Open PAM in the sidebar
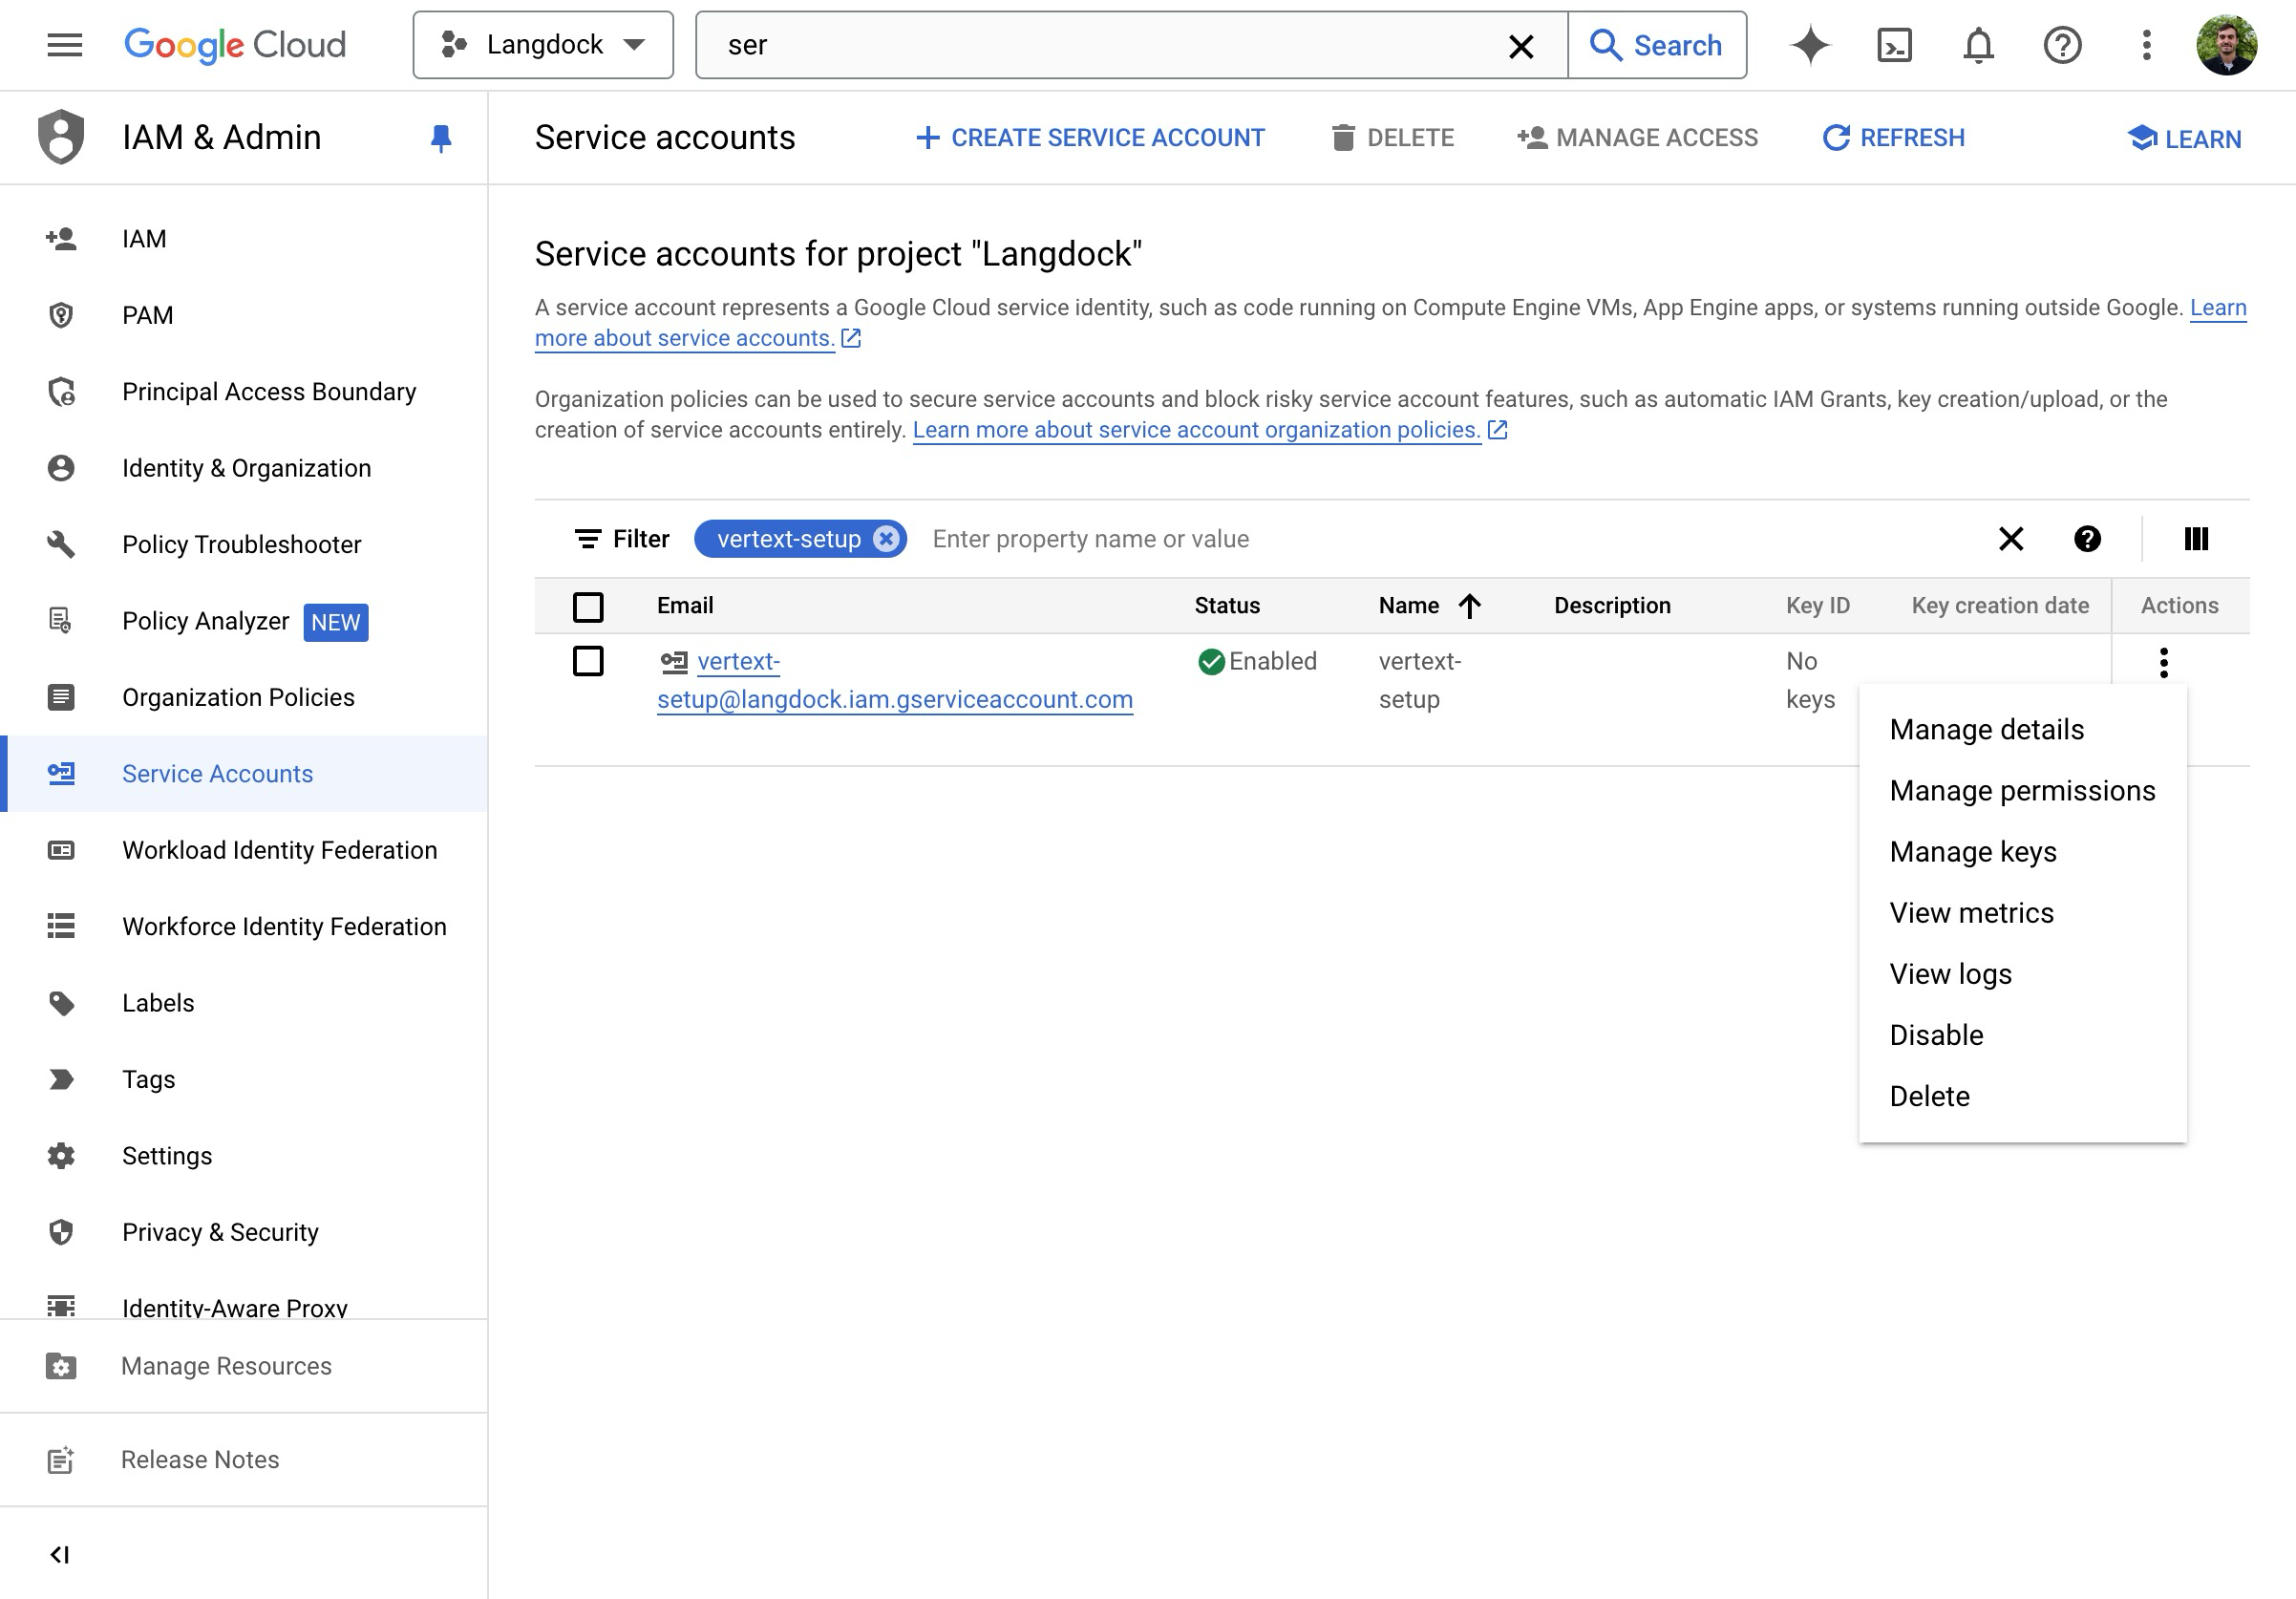 (x=244, y=316)
